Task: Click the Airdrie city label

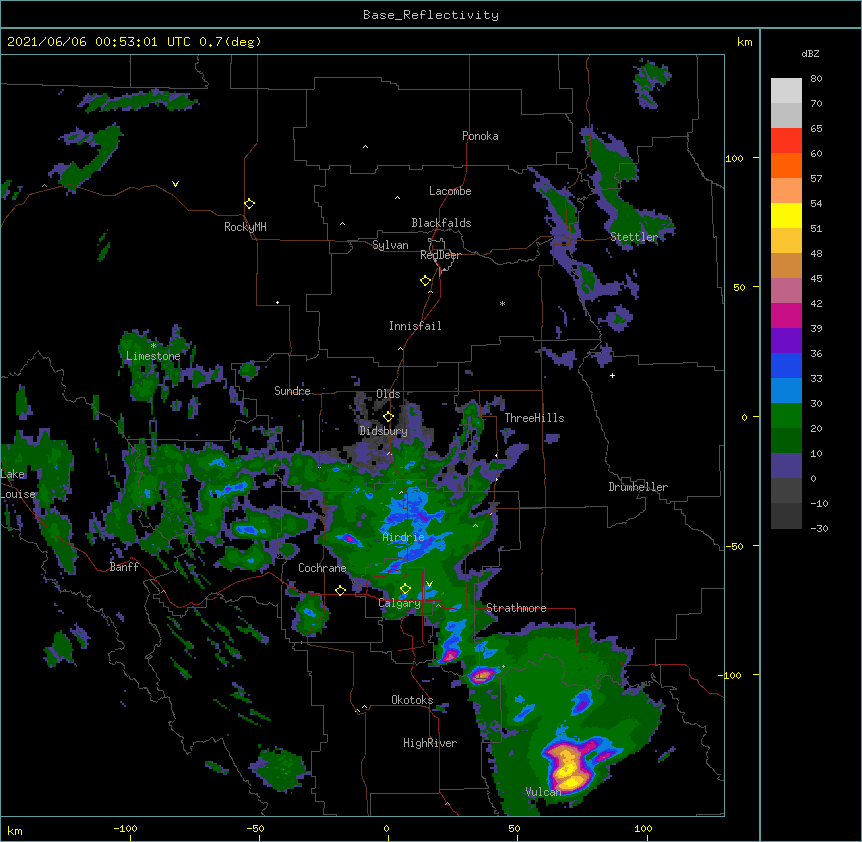Action: [403, 537]
